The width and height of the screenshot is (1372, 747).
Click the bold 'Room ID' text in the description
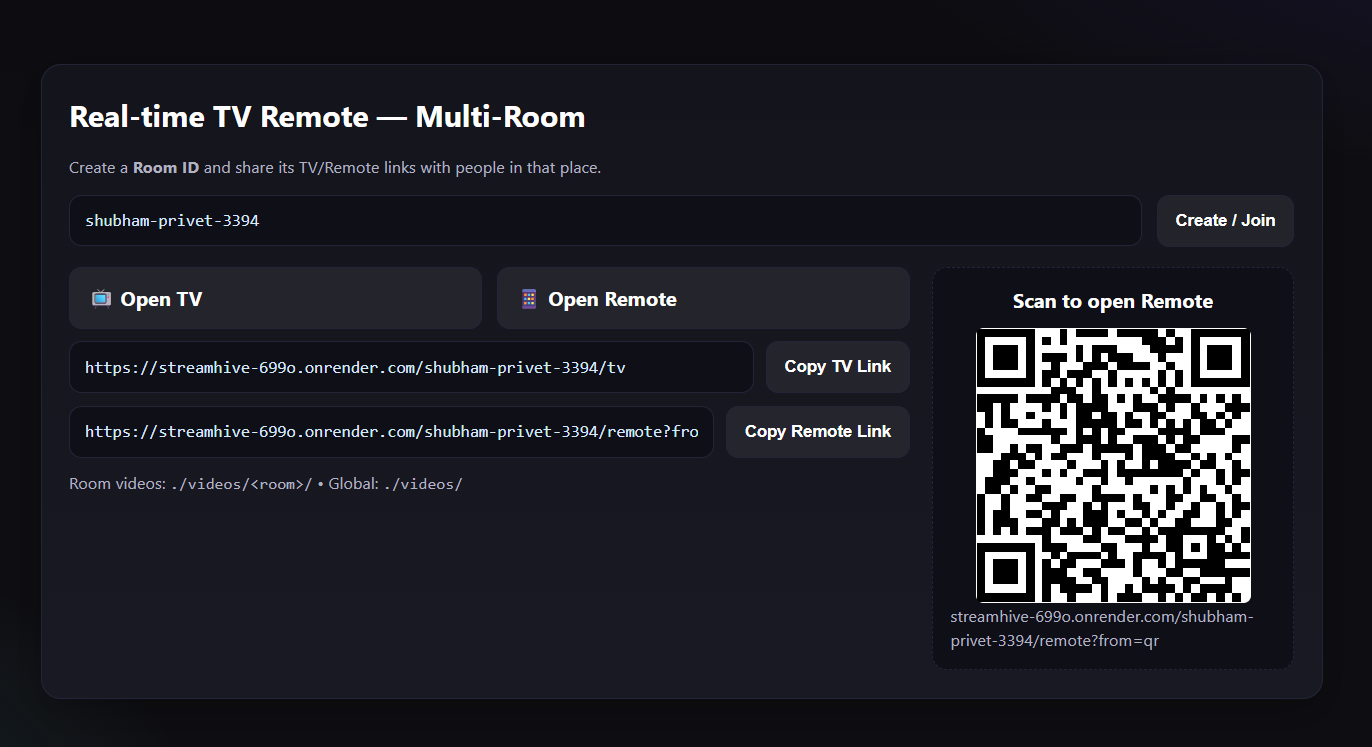(x=166, y=168)
